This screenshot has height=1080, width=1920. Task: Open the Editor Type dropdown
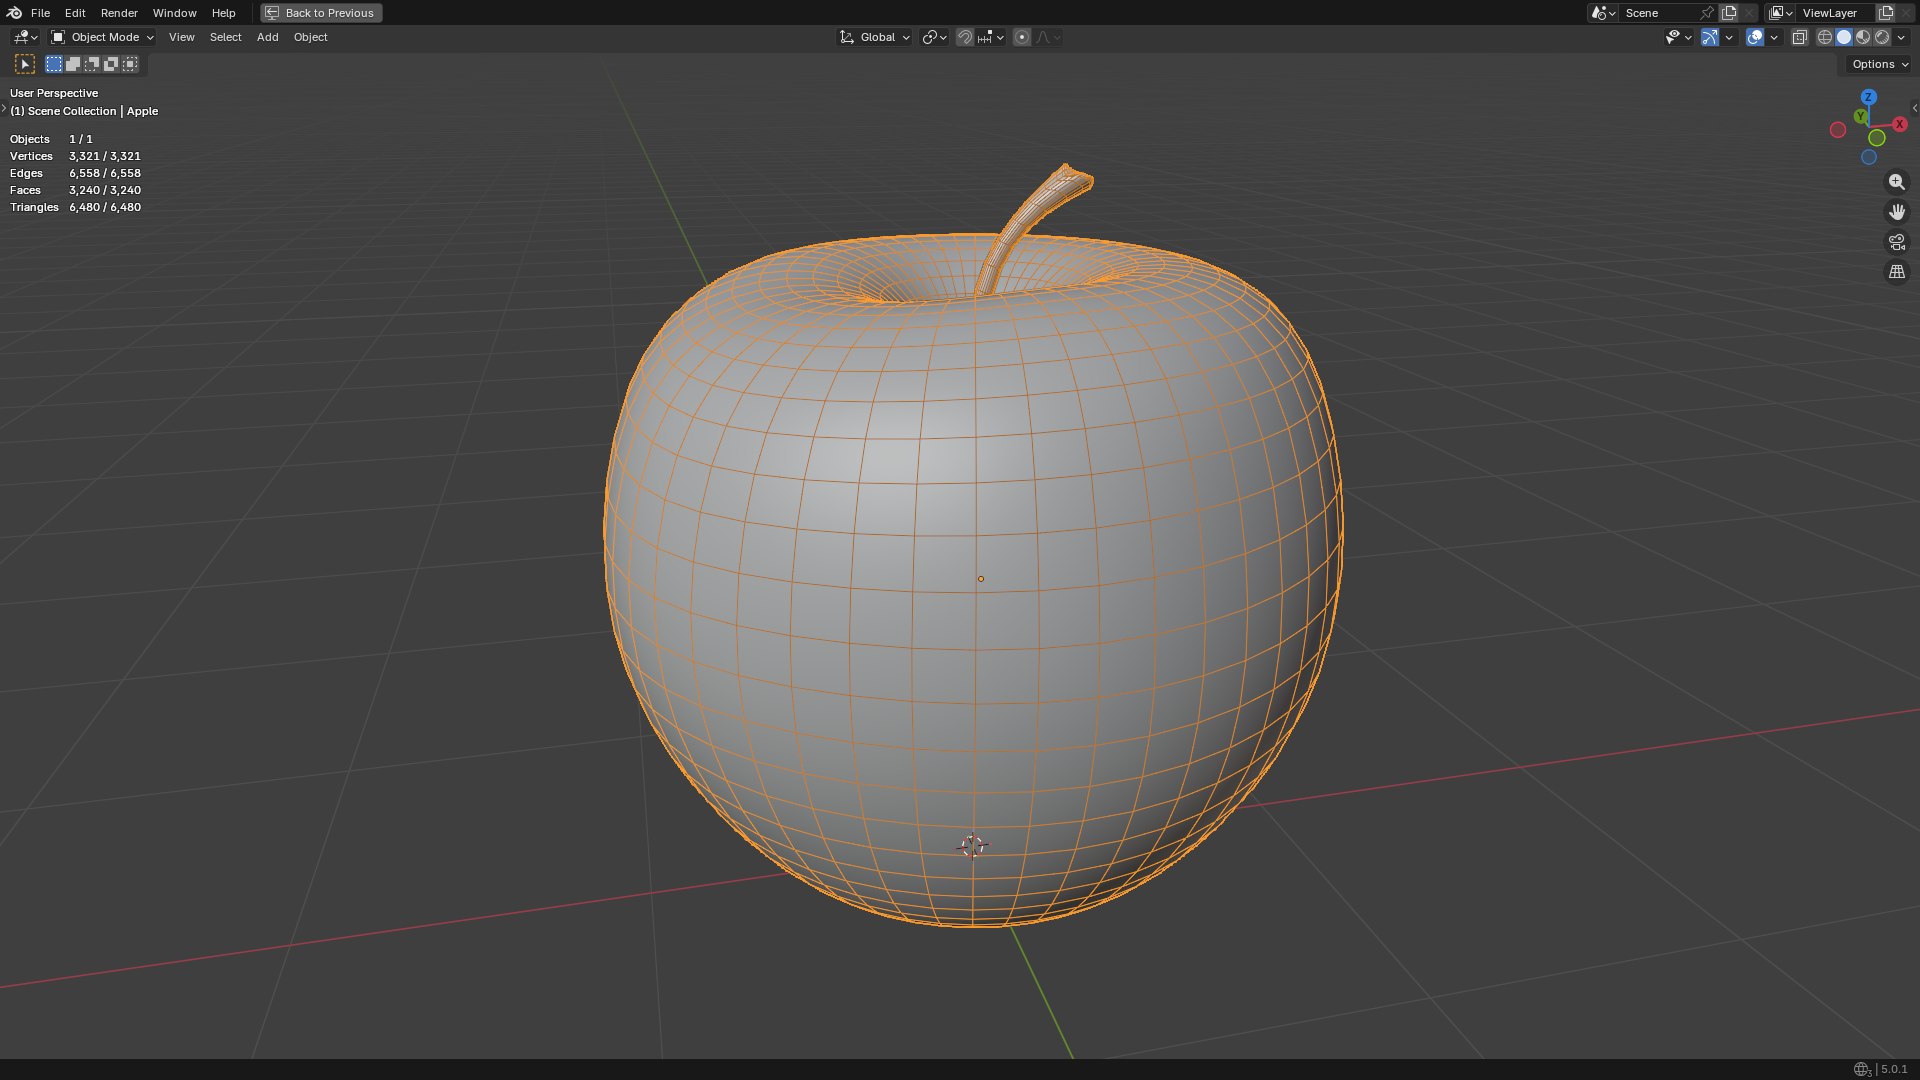click(x=24, y=37)
